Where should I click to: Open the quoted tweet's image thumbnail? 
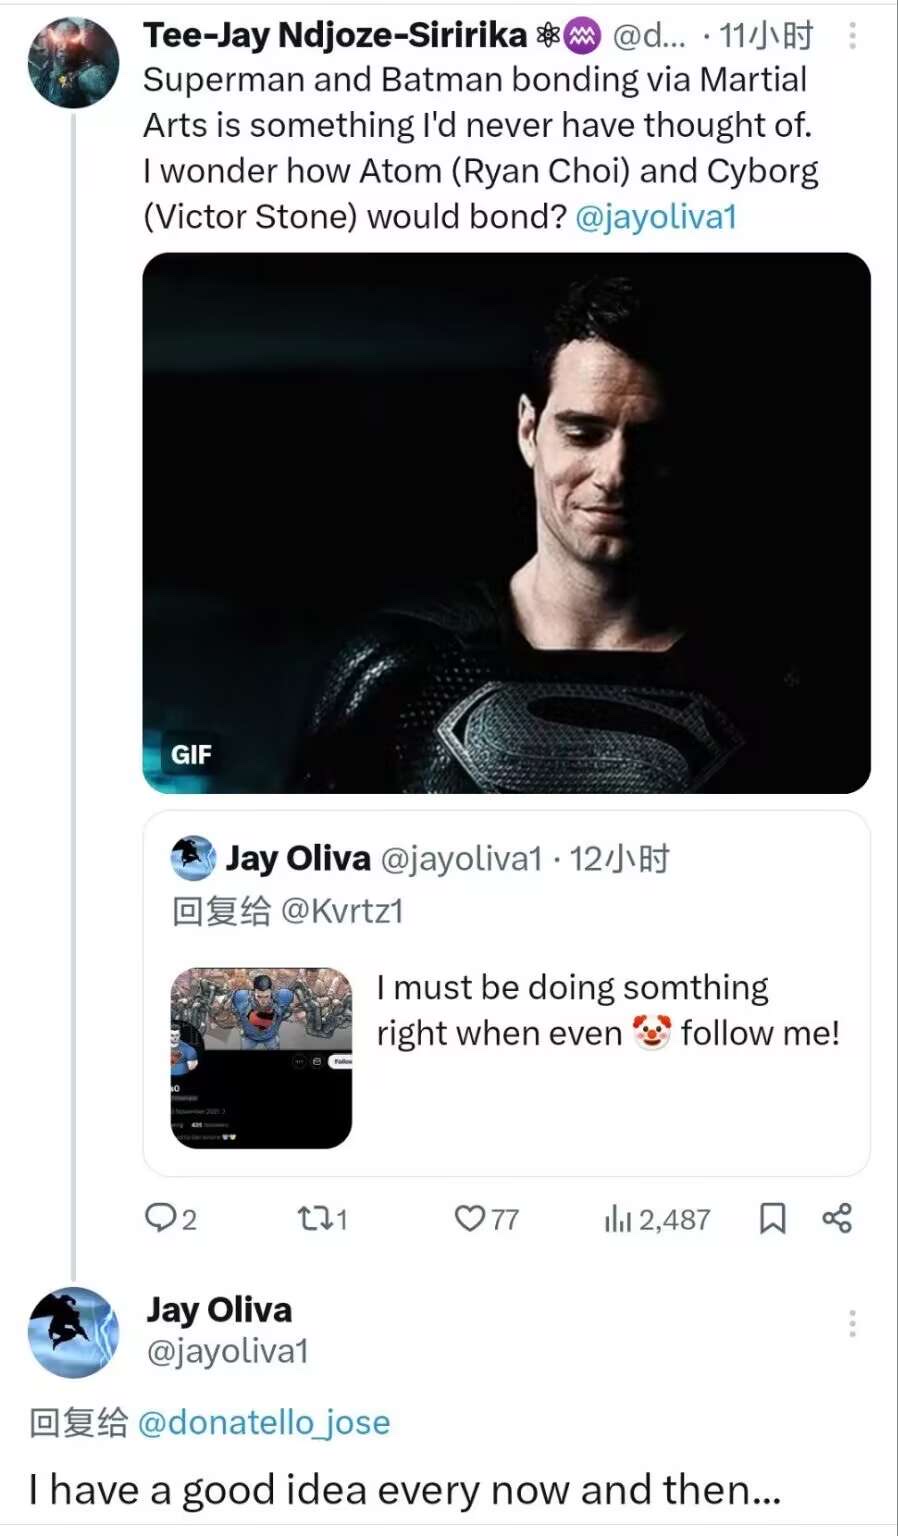pyautogui.click(x=261, y=1057)
